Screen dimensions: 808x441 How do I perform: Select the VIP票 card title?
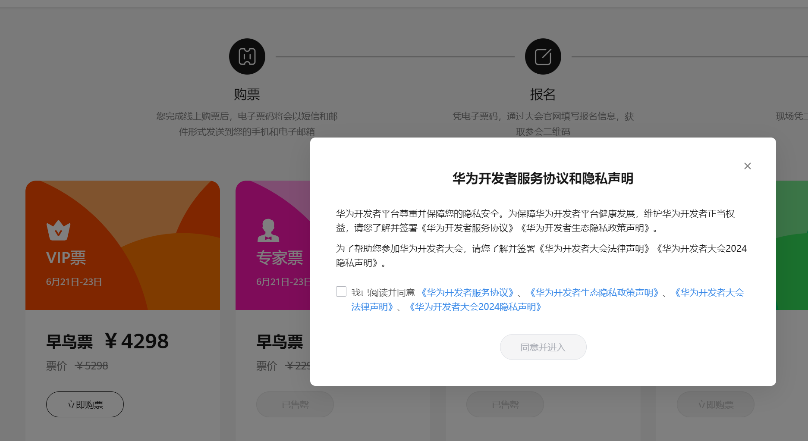click(x=66, y=258)
